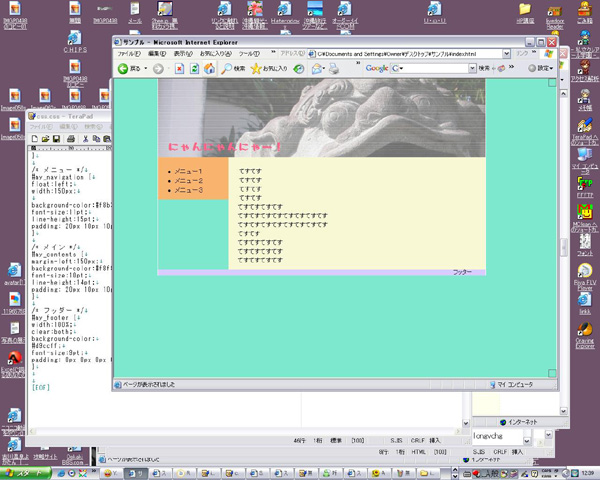
Task: Open the CHIPS desktop shortcut
Action: 75,42
